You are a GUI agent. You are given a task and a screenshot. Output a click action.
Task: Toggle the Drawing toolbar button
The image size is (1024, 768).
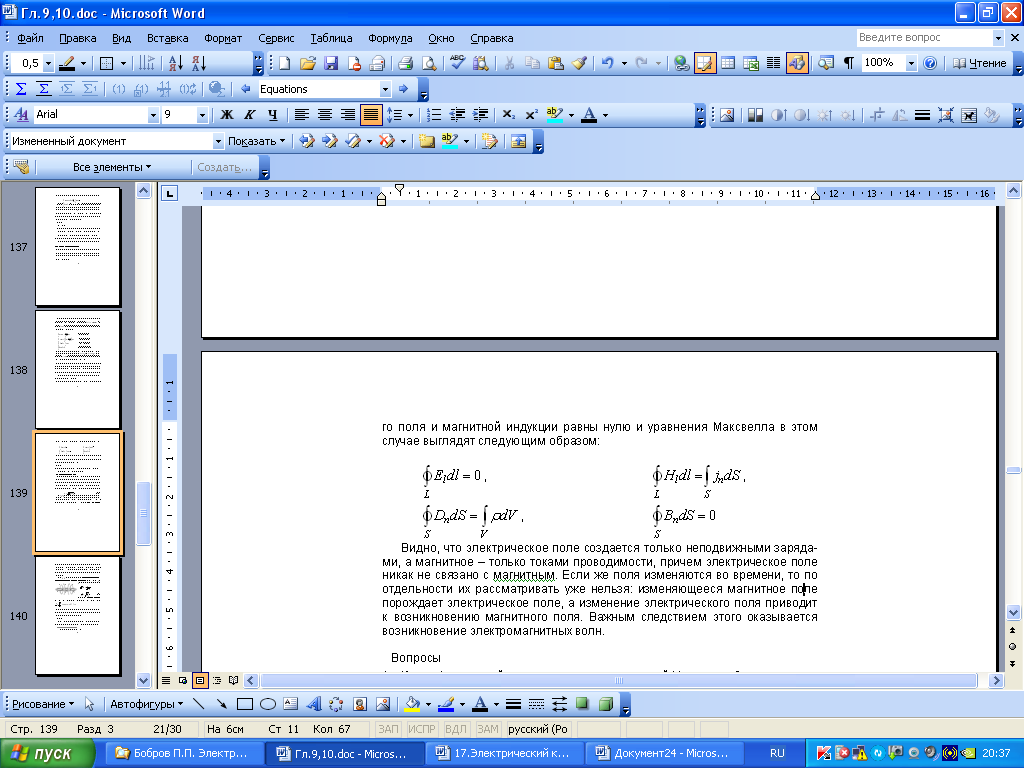(x=797, y=63)
